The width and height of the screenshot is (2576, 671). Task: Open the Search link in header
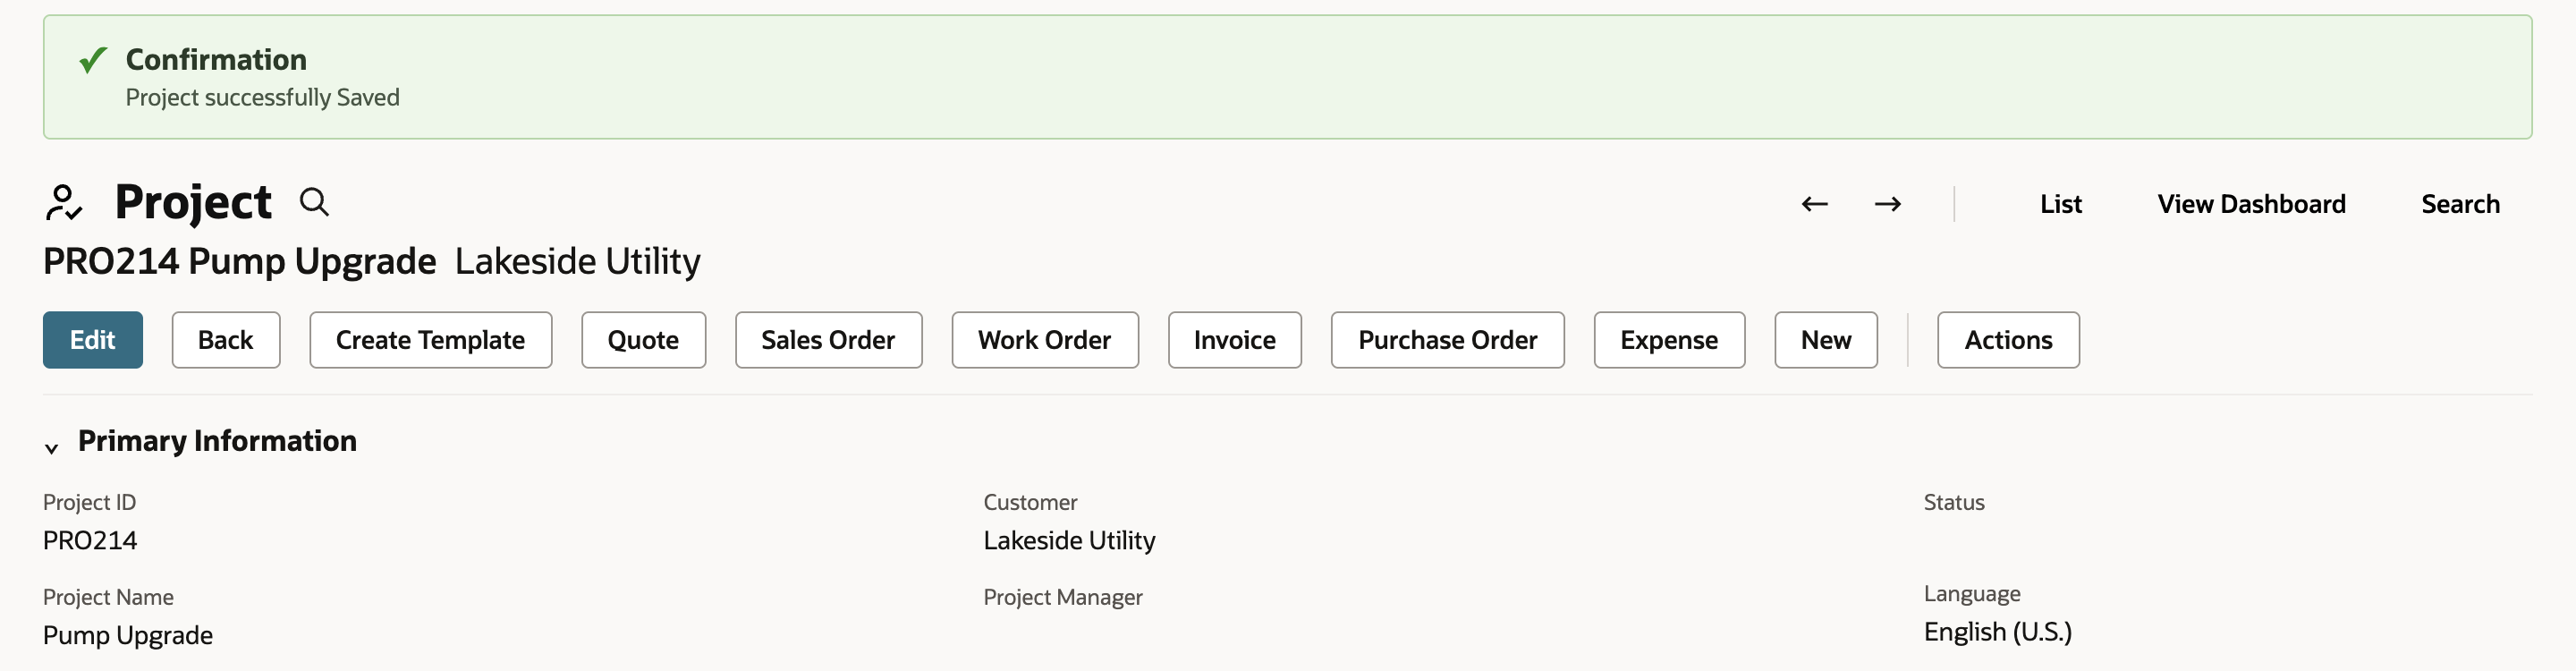tap(2460, 204)
